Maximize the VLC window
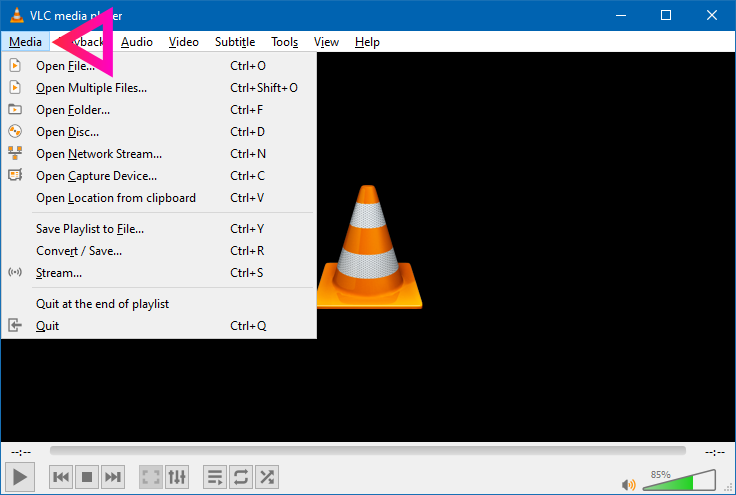 click(666, 15)
